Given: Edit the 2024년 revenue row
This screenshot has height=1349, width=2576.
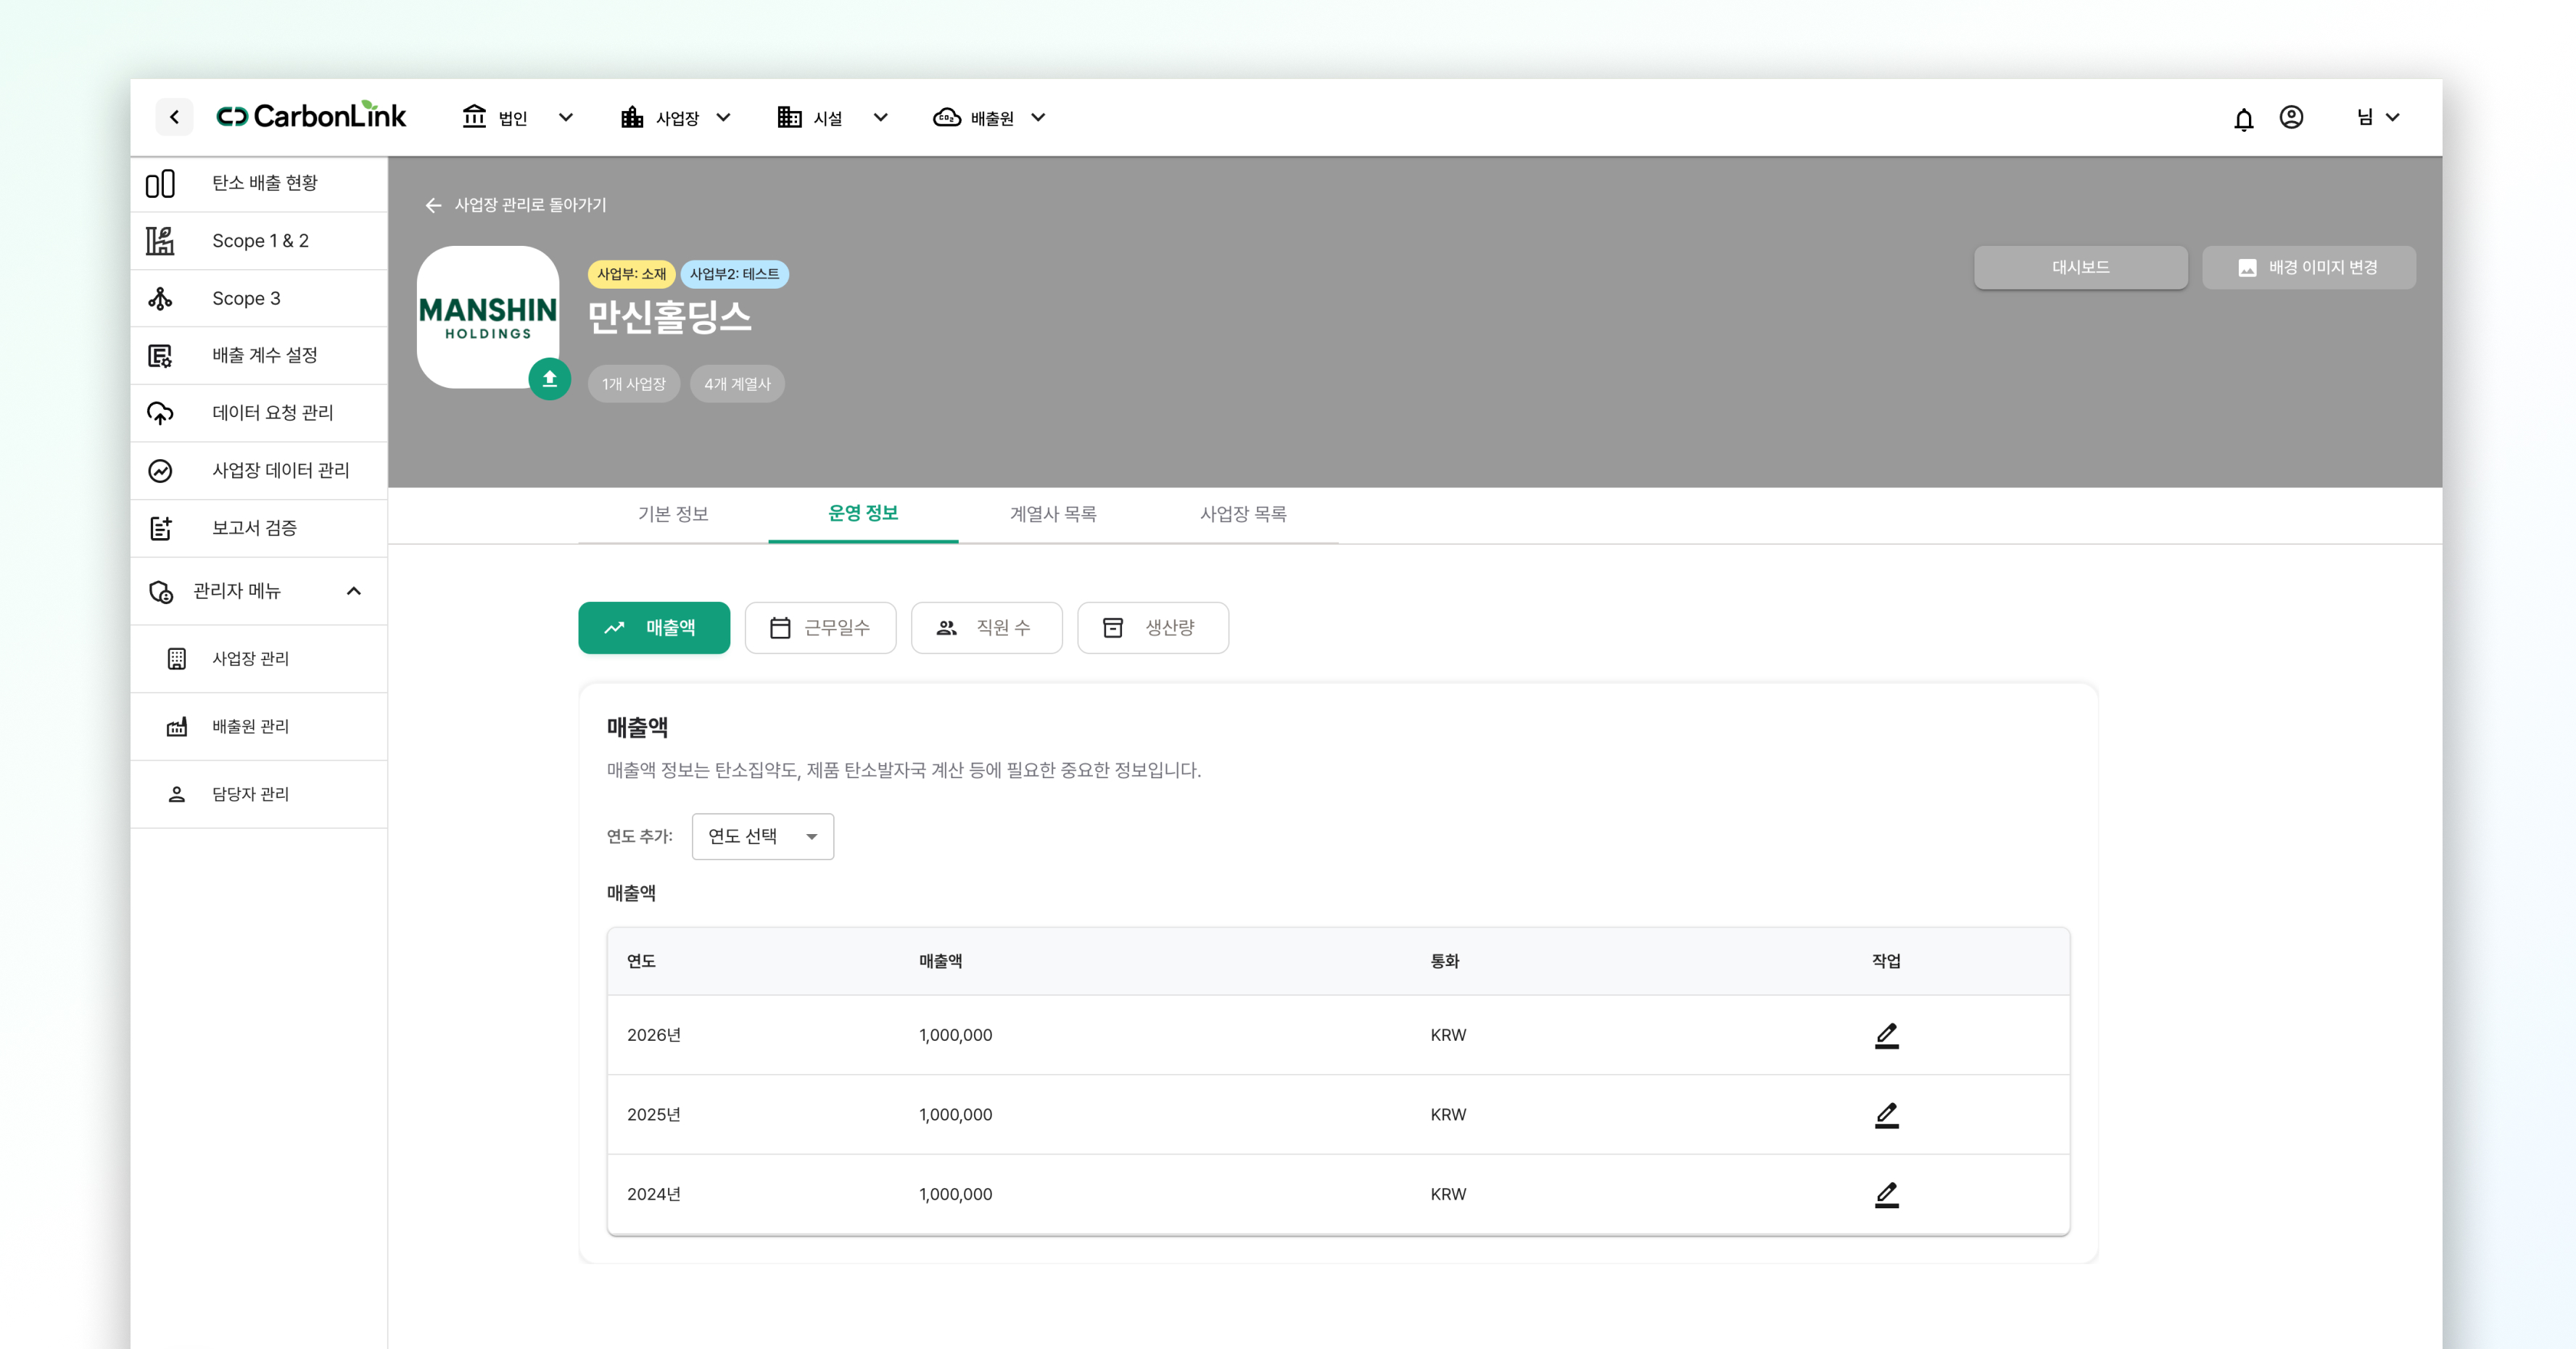Looking at the screenshot, I should (x=1886, y=1194).
